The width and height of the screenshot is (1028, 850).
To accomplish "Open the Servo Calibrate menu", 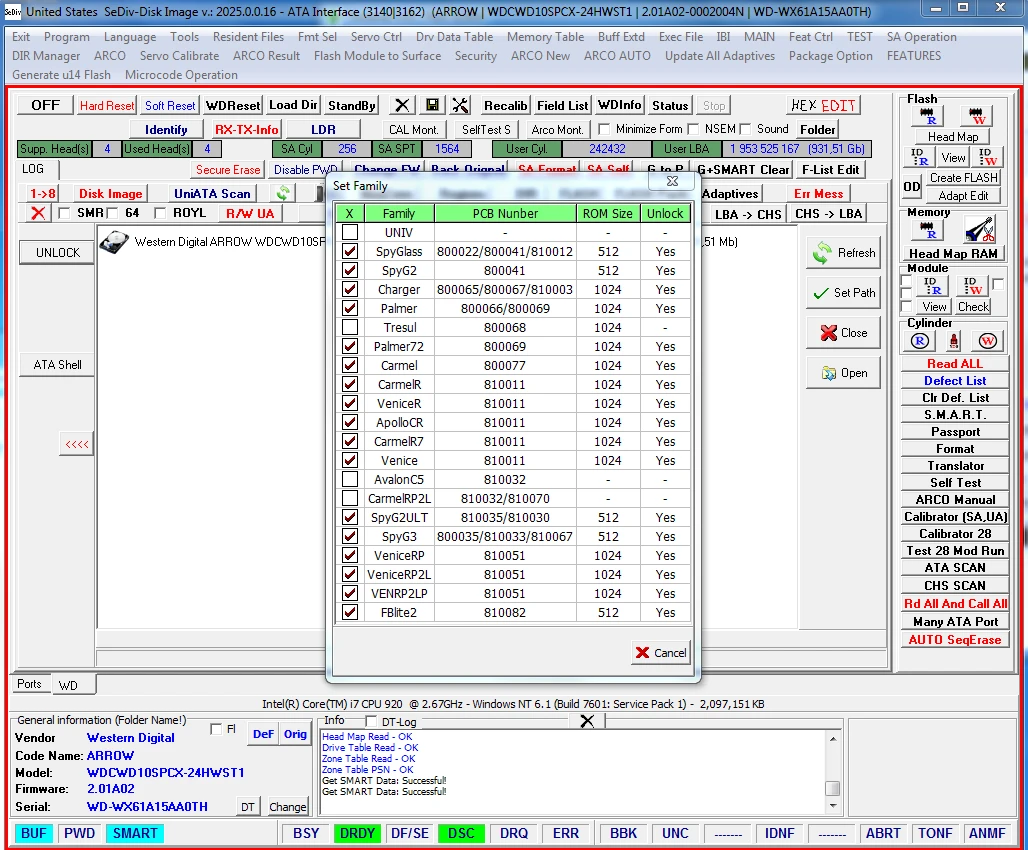I will (x=179, y=56).
